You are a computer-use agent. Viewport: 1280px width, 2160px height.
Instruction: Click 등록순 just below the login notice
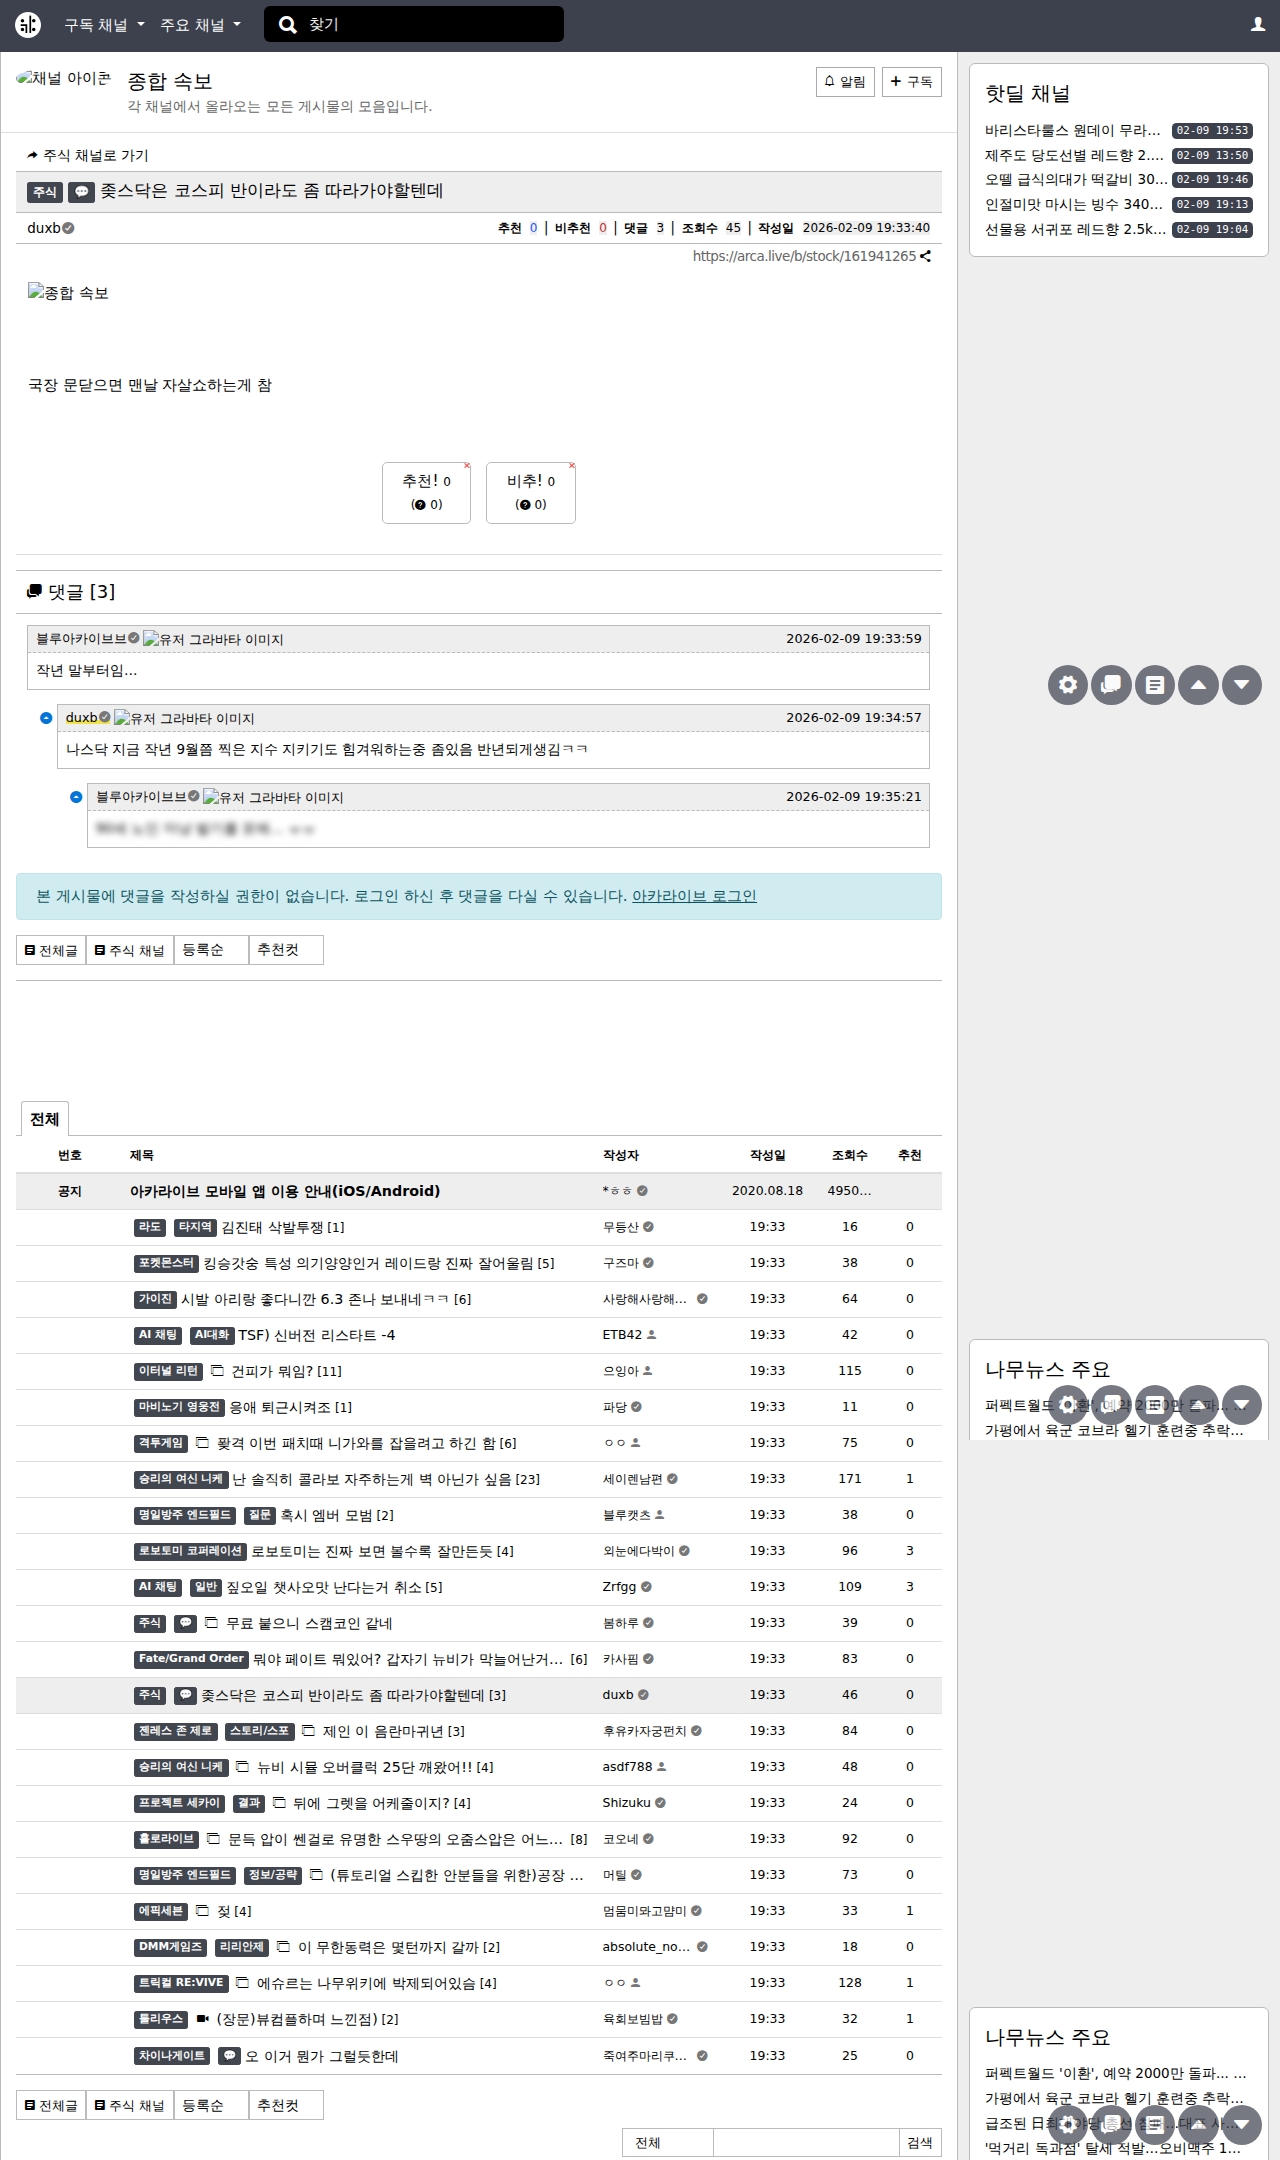[211, 950]
